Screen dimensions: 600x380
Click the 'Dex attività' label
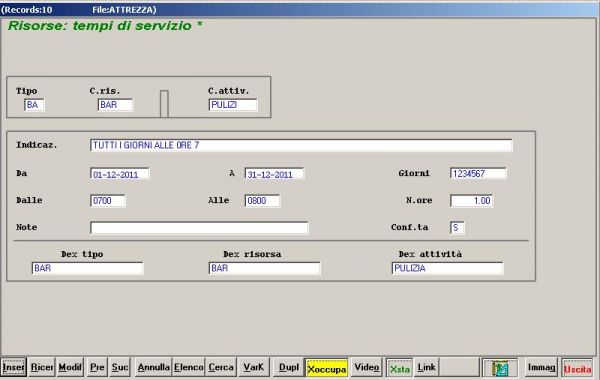[430, 254]
